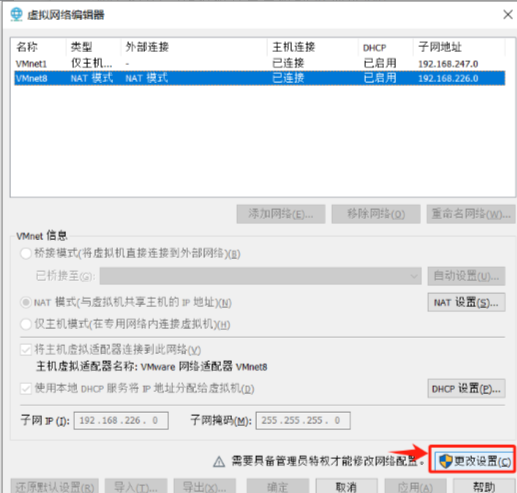The width and height of the screenshot is (517, 493).
Task: Select the VMnet1 network row
Action: (x=259, y=63)
